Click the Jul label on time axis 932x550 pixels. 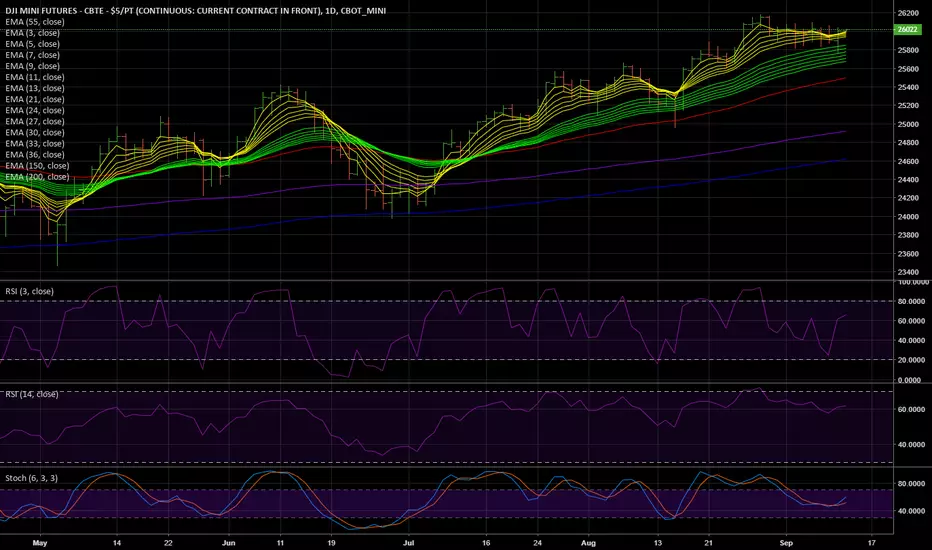[x=408, y=543]
